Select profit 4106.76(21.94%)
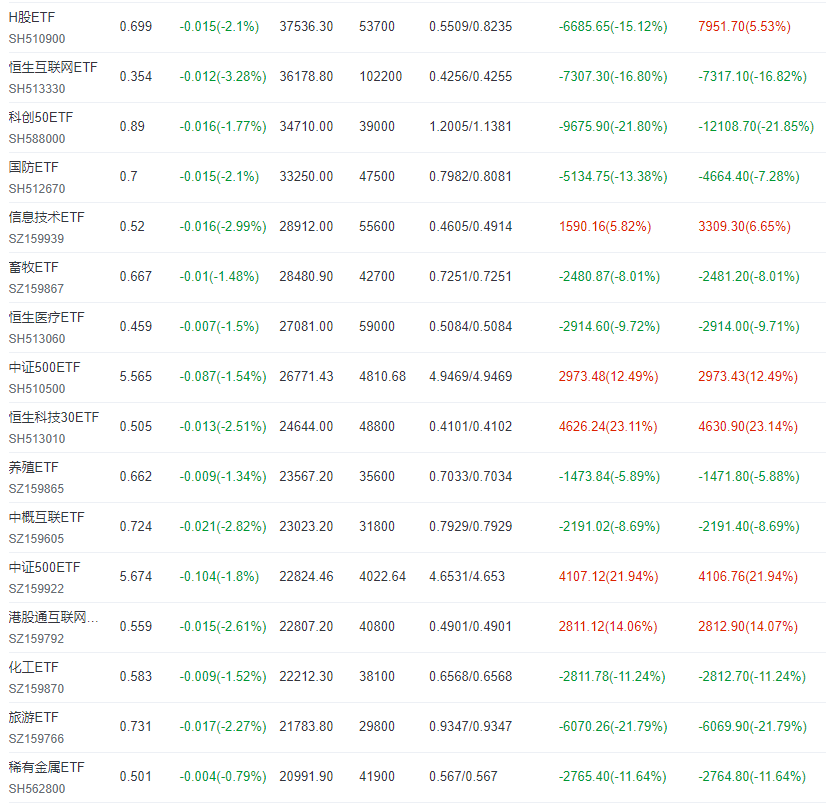The image size is (826, 804). pyautogui.click(x=748, y=577)
